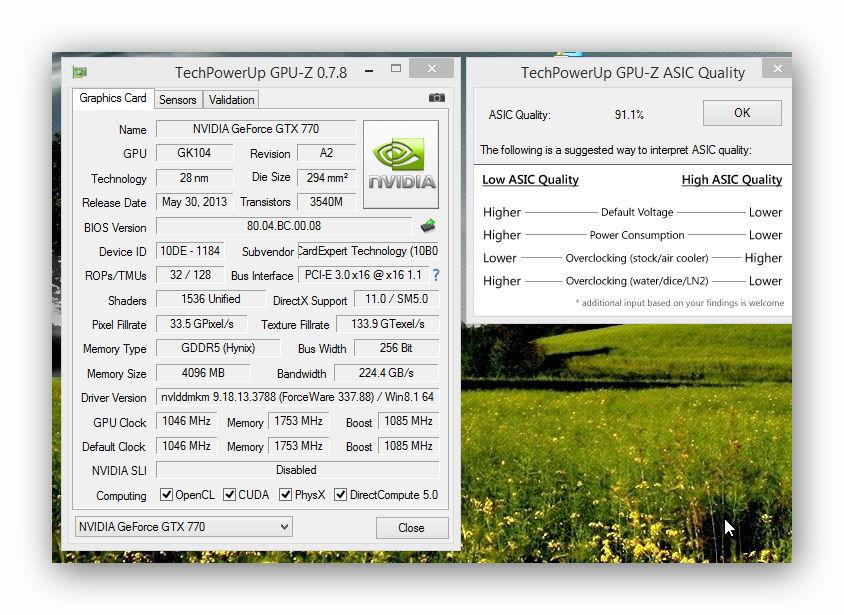Click the Boost field in Default Clock row

click(x=408, y=446)
